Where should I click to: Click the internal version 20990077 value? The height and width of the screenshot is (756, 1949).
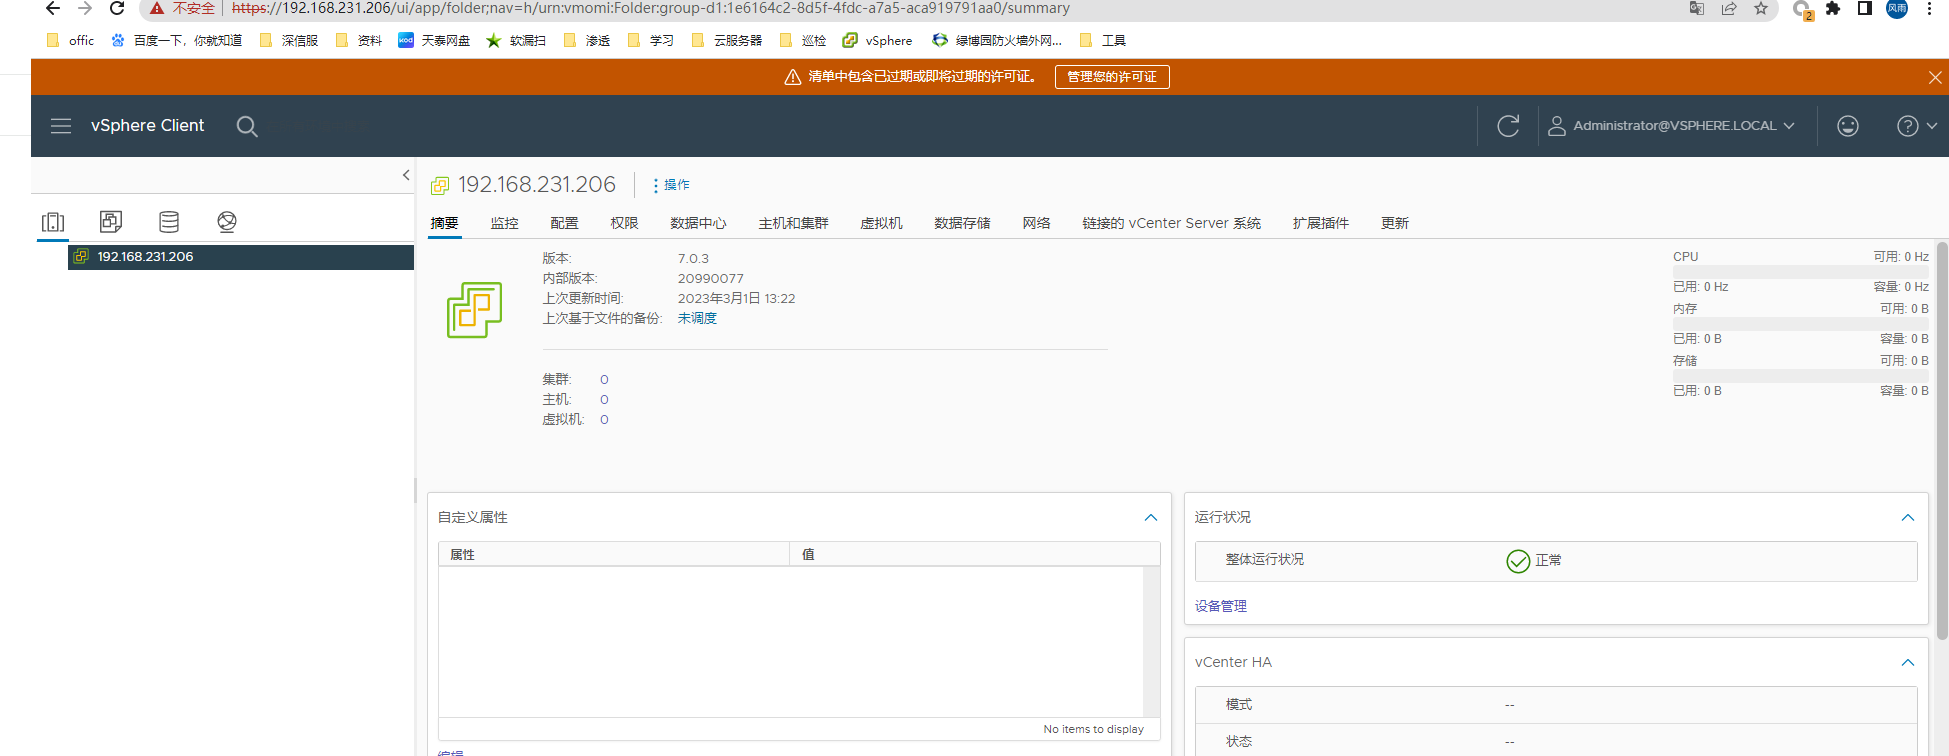[x=711, y=279]
